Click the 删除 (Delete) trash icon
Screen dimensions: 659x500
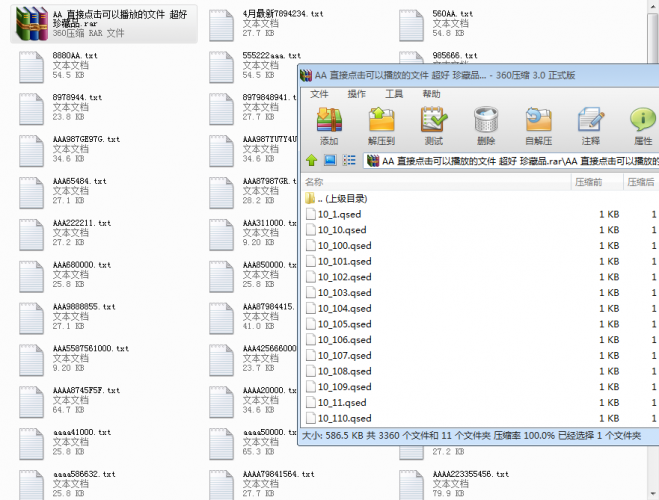coord(486,125)
